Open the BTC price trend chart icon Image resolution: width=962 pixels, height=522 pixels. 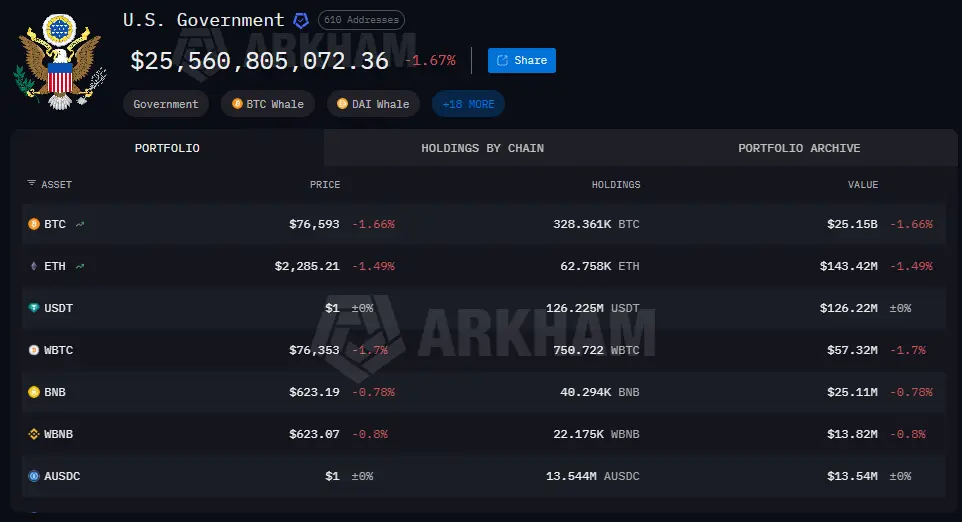[80, 224]
